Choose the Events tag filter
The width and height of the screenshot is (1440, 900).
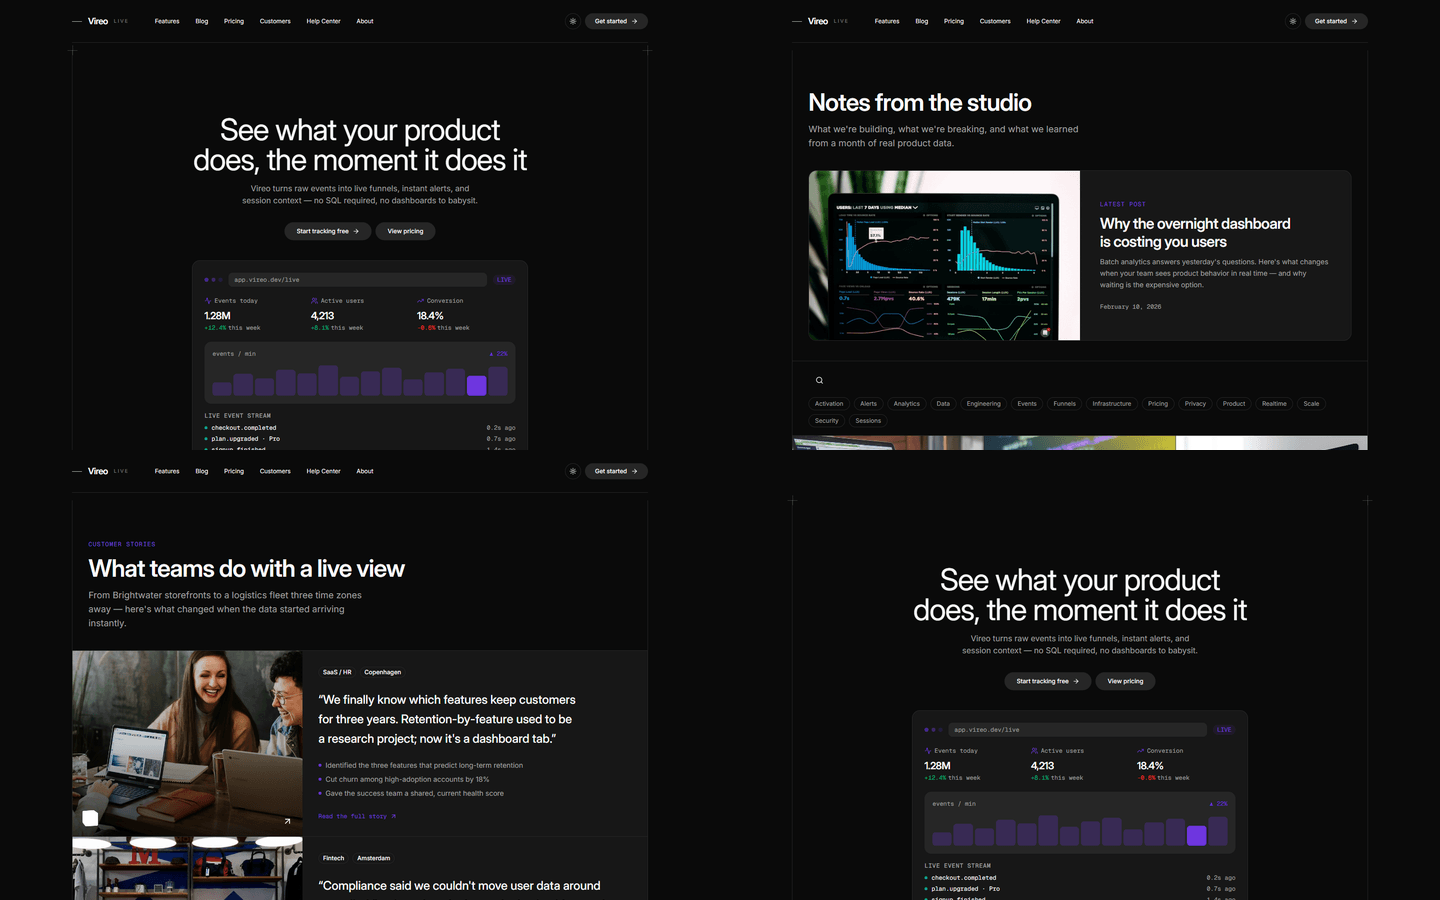pos(1027,404)
